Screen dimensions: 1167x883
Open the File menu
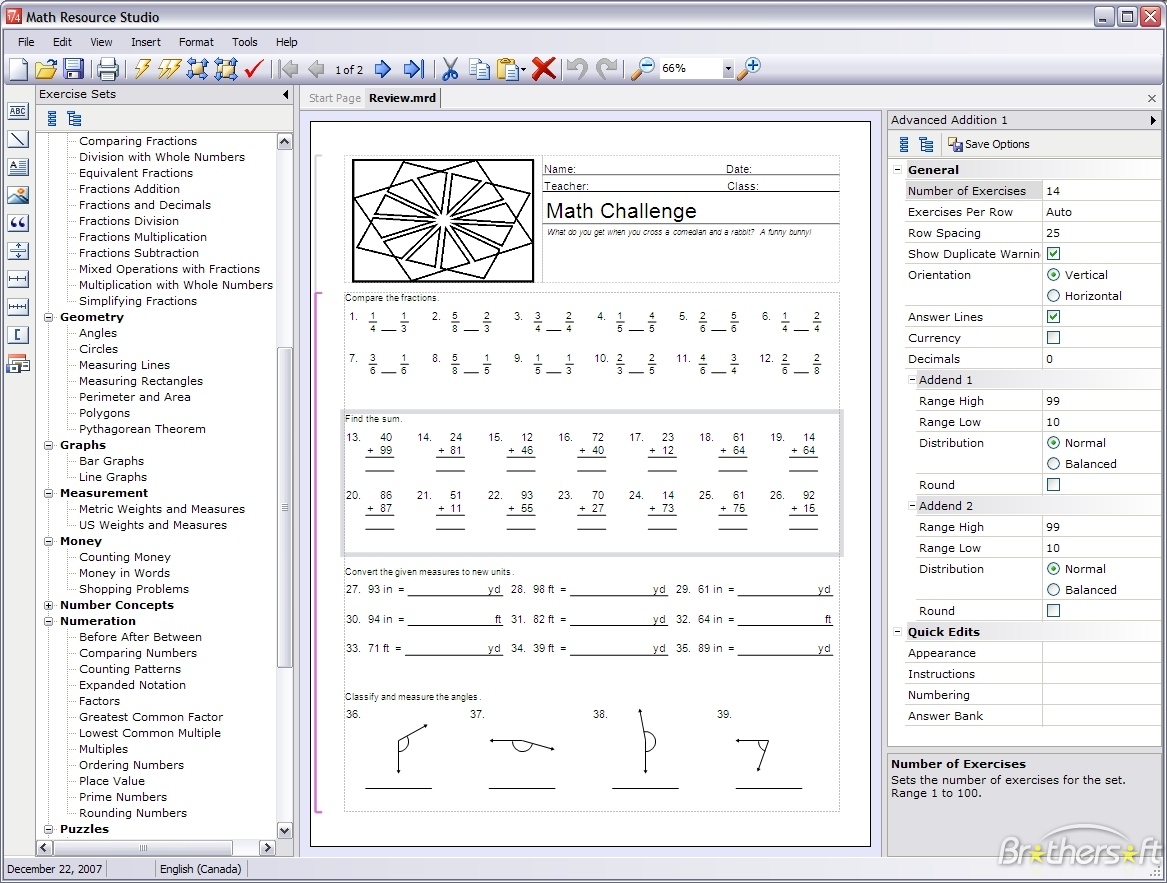pos(26,42)
